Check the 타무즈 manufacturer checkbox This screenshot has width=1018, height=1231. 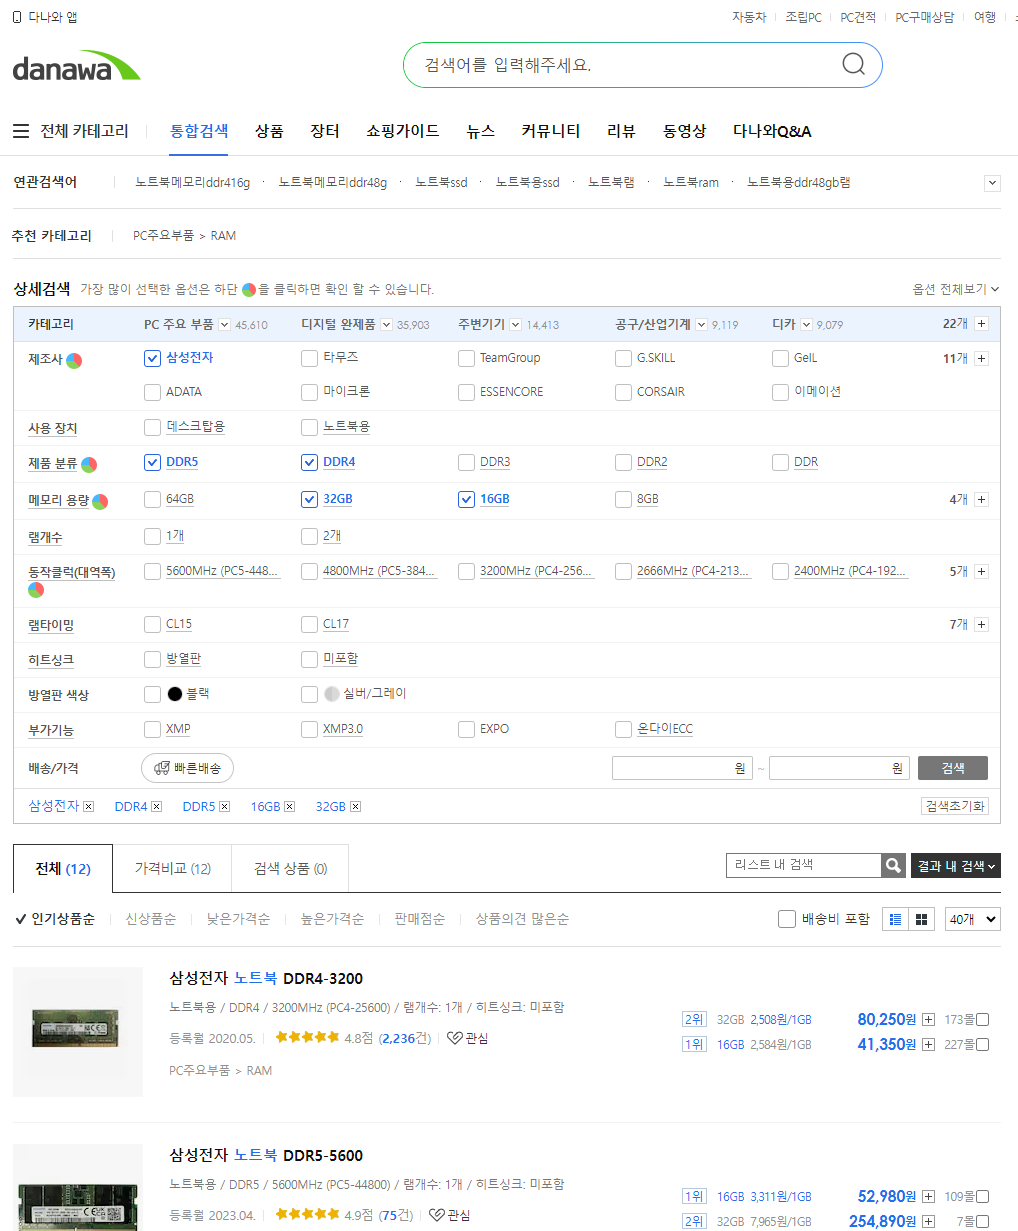tap(309, 358)
